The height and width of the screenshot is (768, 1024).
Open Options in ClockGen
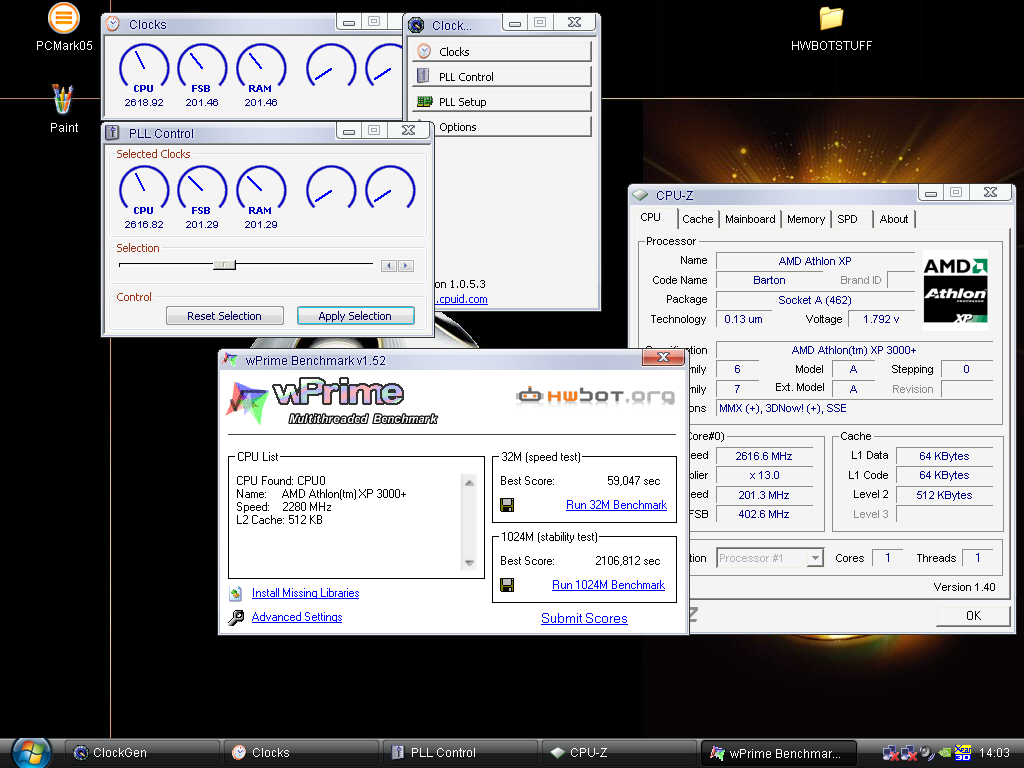pos(511,127)
